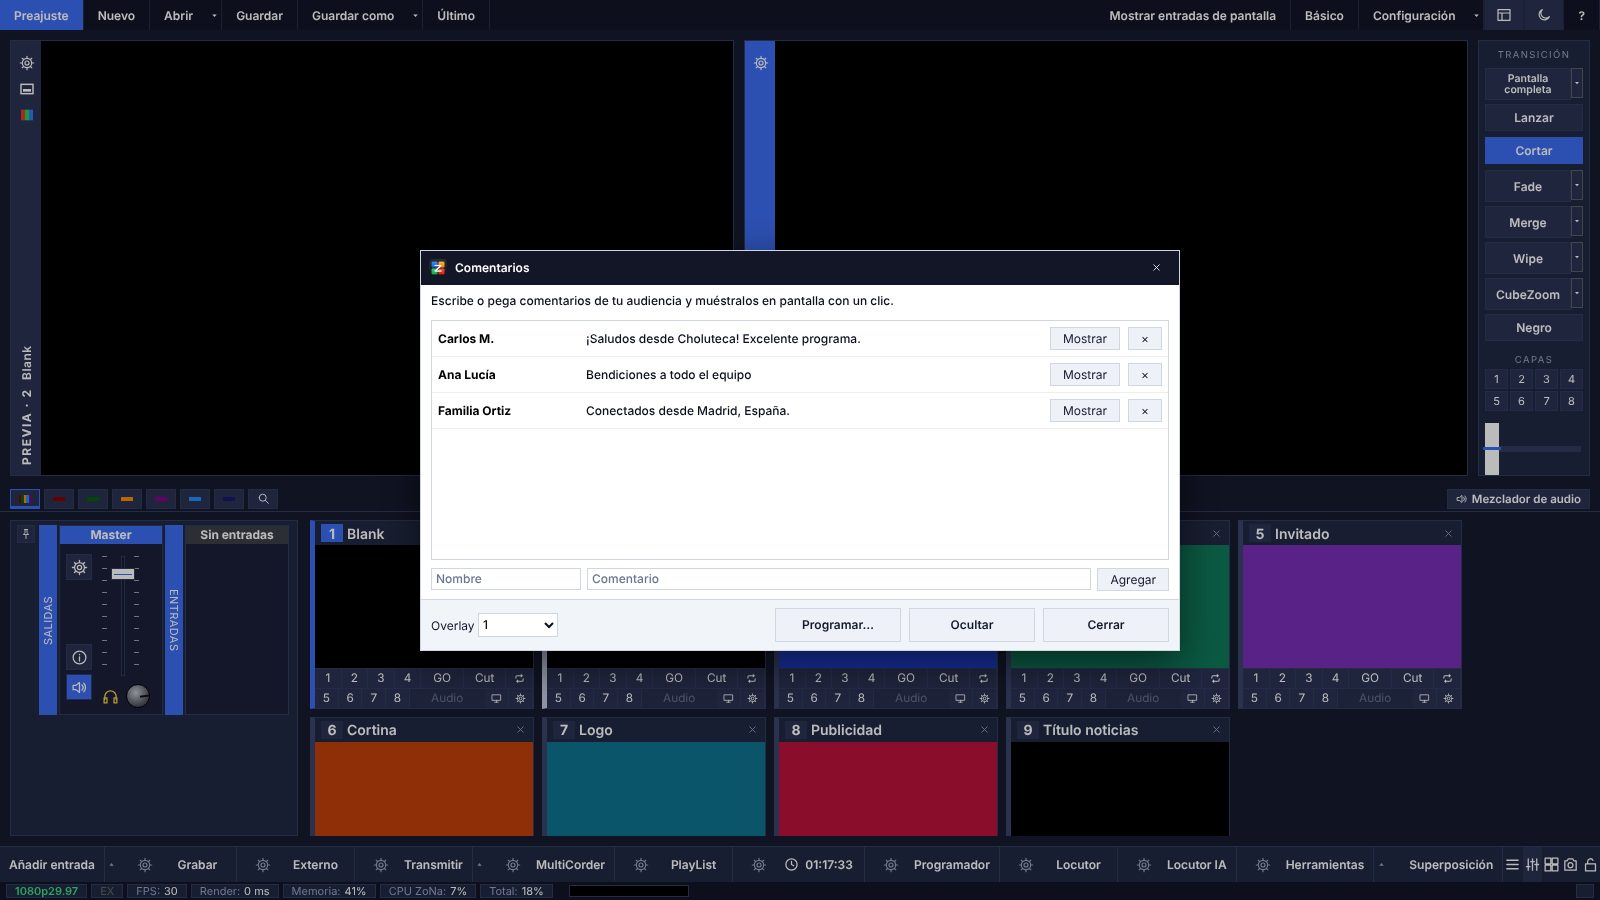This screenshot has width=1600, height=900.
Task: Click the gear between Grabar and Externo
Action: [263, 865]
